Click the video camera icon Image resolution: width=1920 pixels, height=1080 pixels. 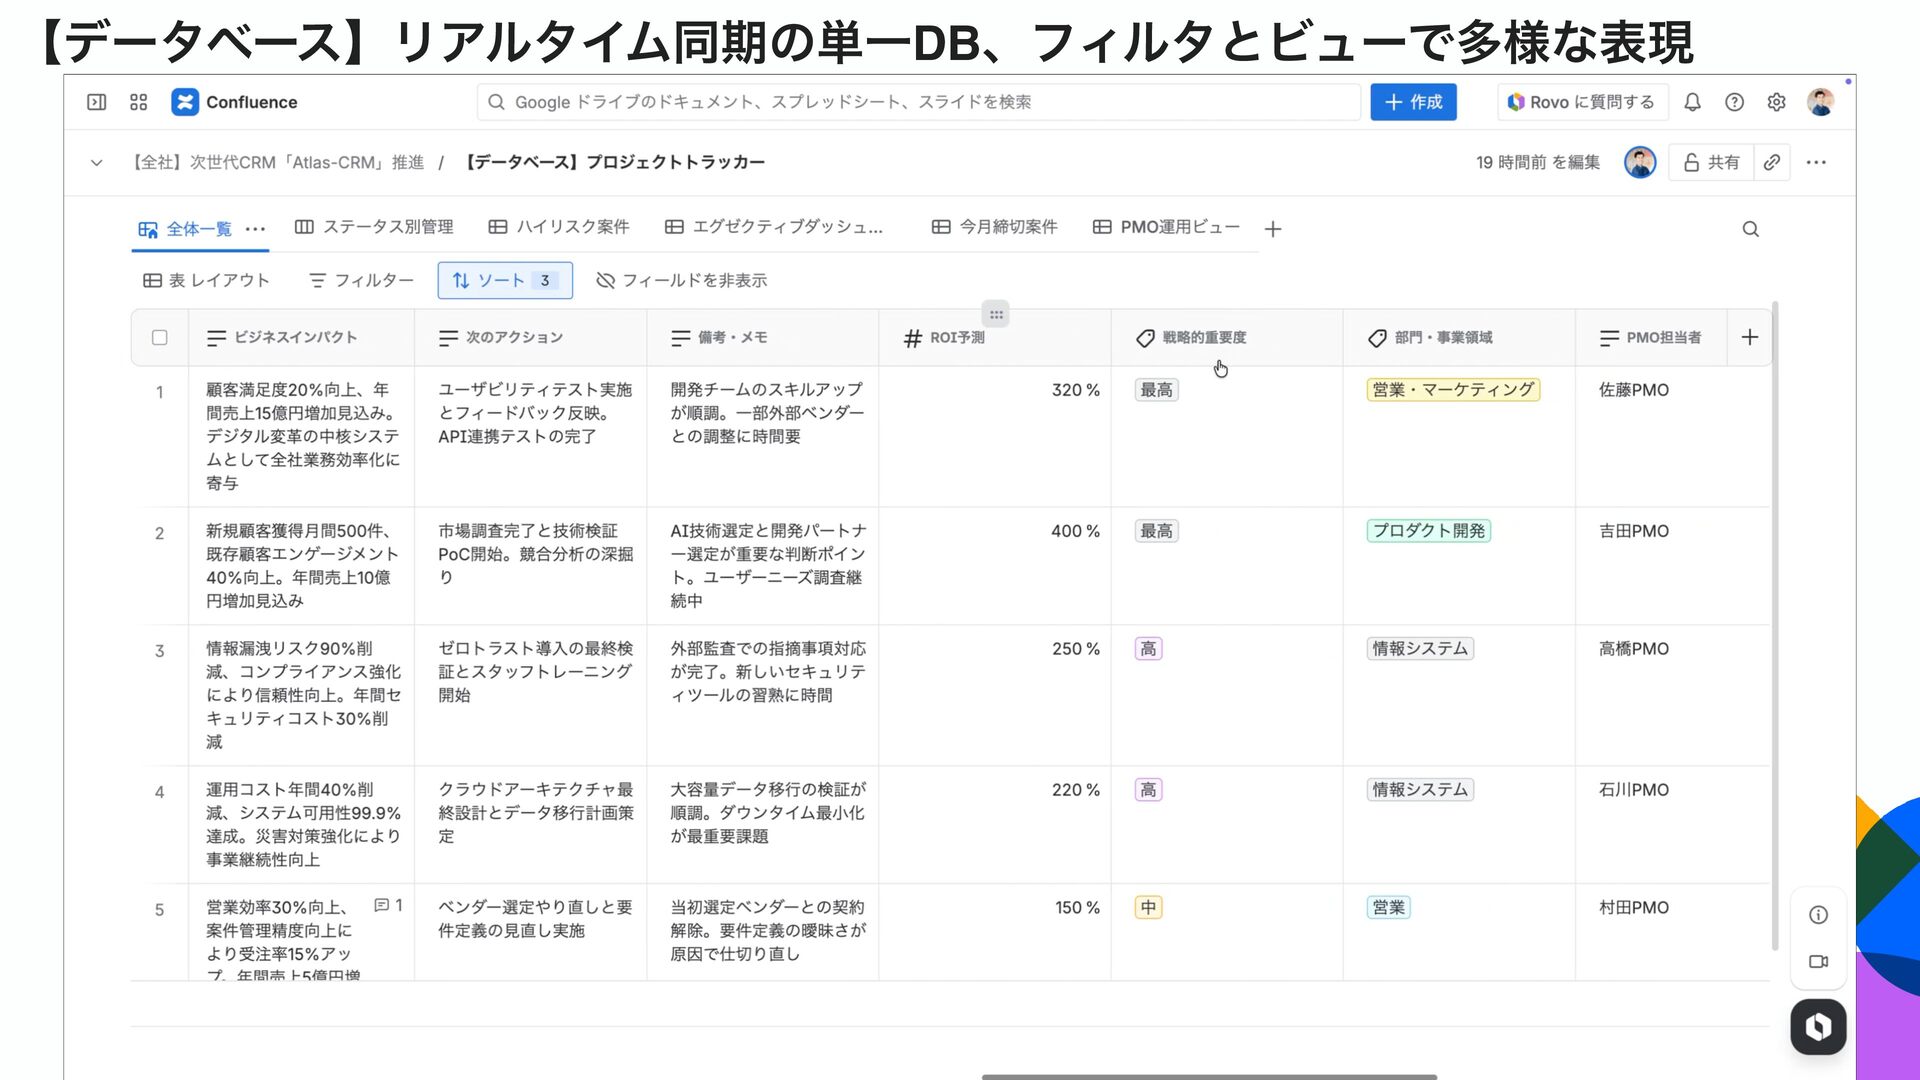click(x=1818, y=962)
